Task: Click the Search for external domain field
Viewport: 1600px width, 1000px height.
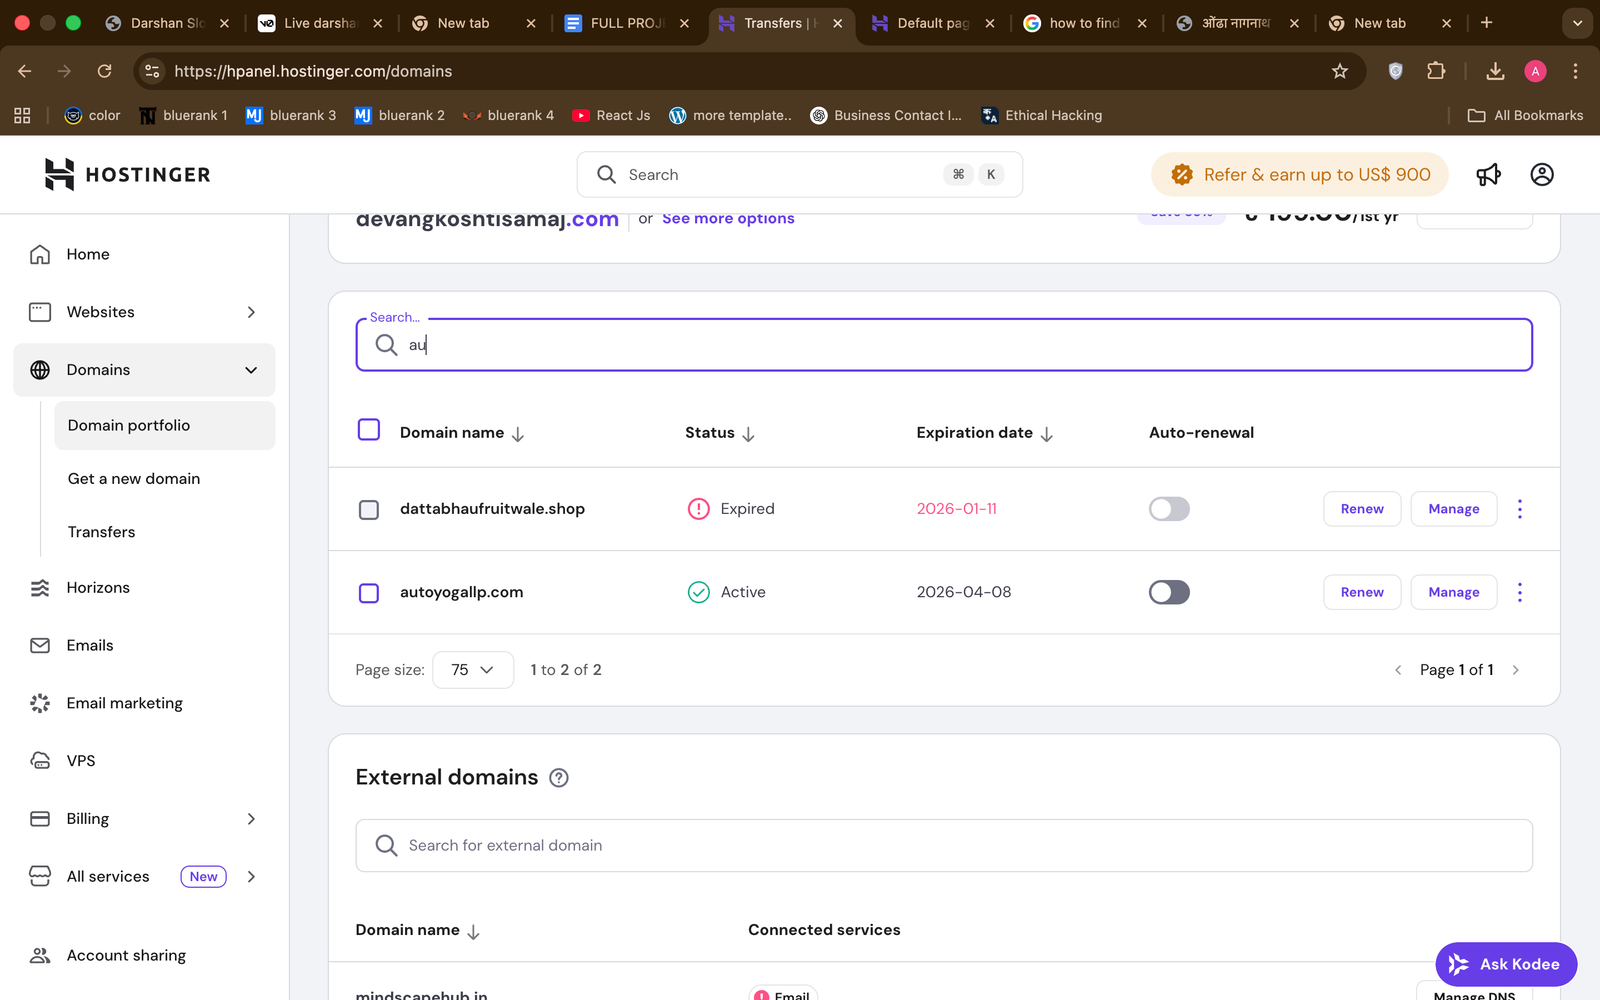Action: 943,845
